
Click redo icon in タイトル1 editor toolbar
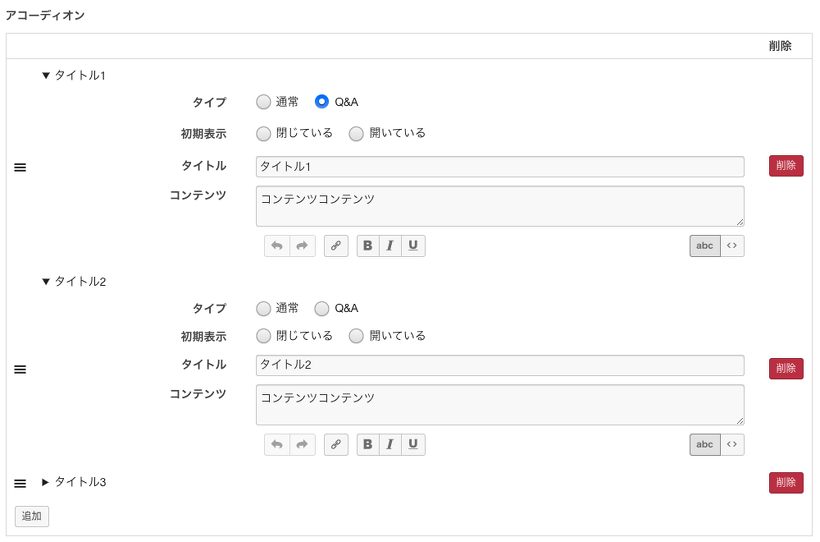click(302, 246)
